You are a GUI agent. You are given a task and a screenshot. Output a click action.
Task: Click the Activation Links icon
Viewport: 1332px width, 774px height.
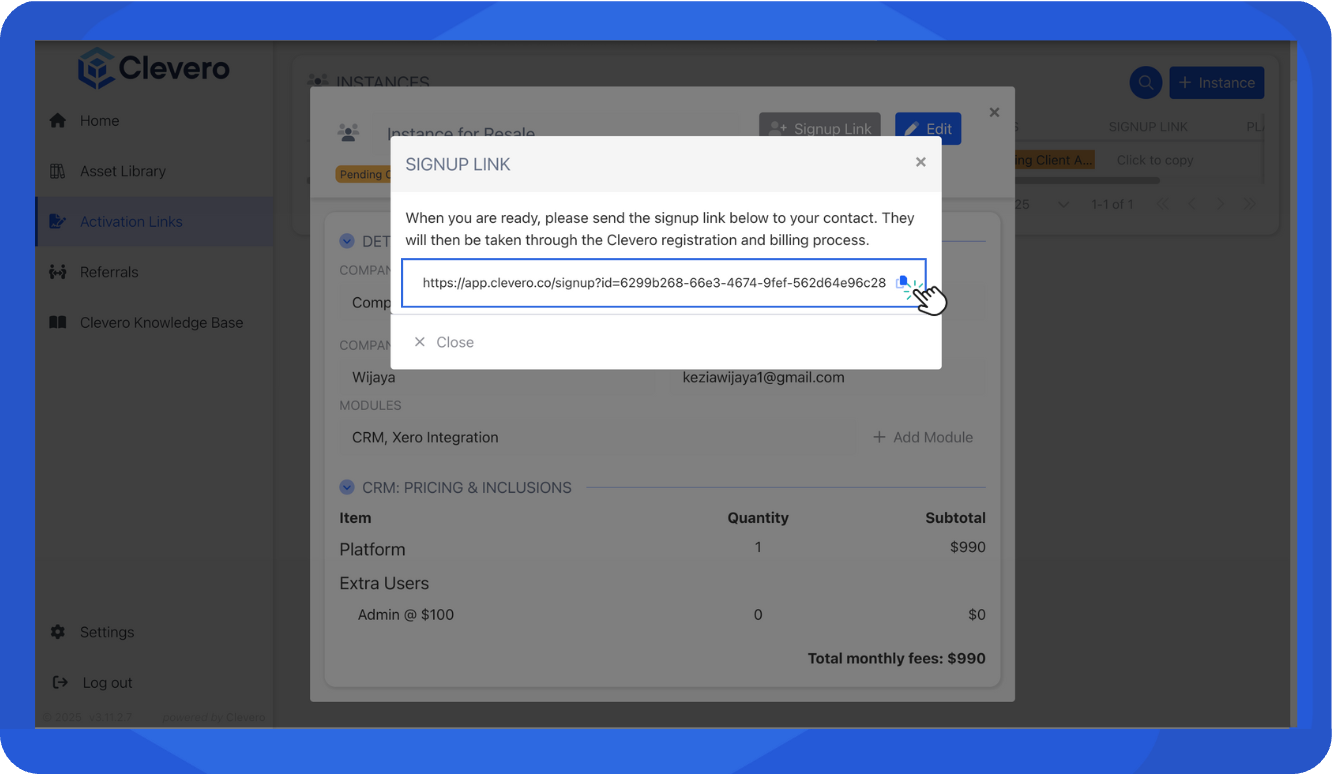[58, 222]
